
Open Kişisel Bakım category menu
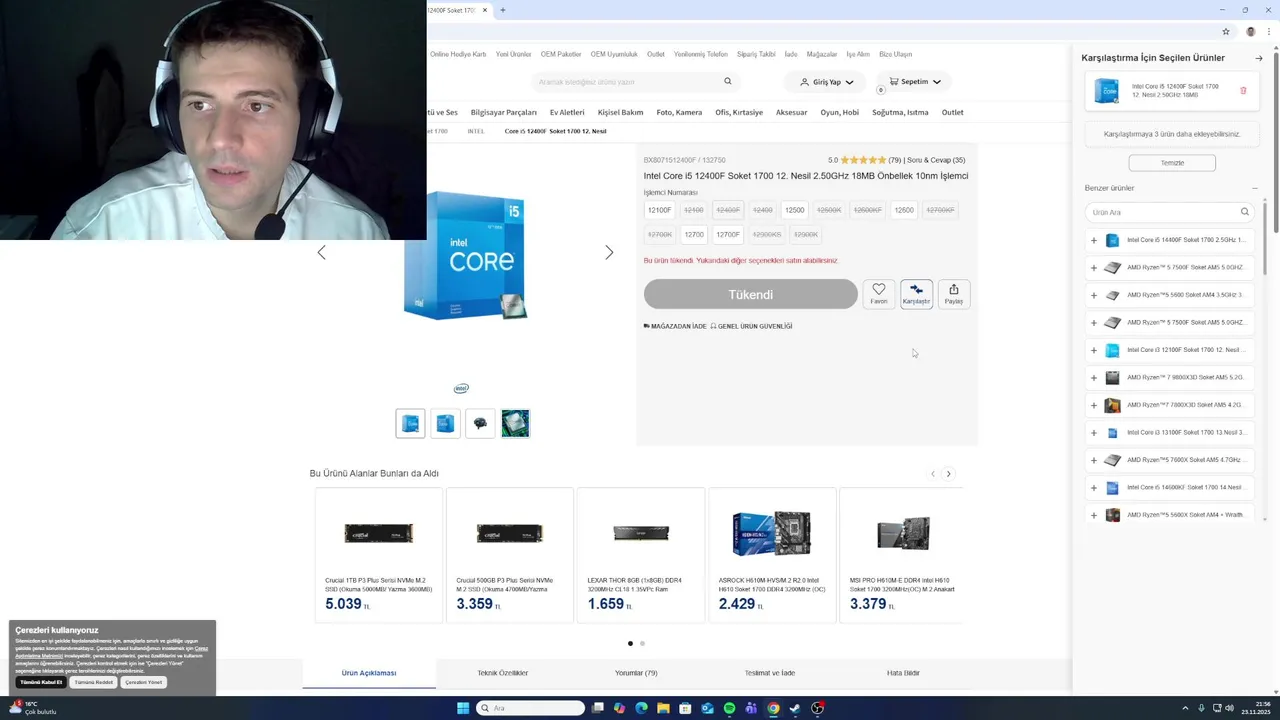[x=620, y=112]
